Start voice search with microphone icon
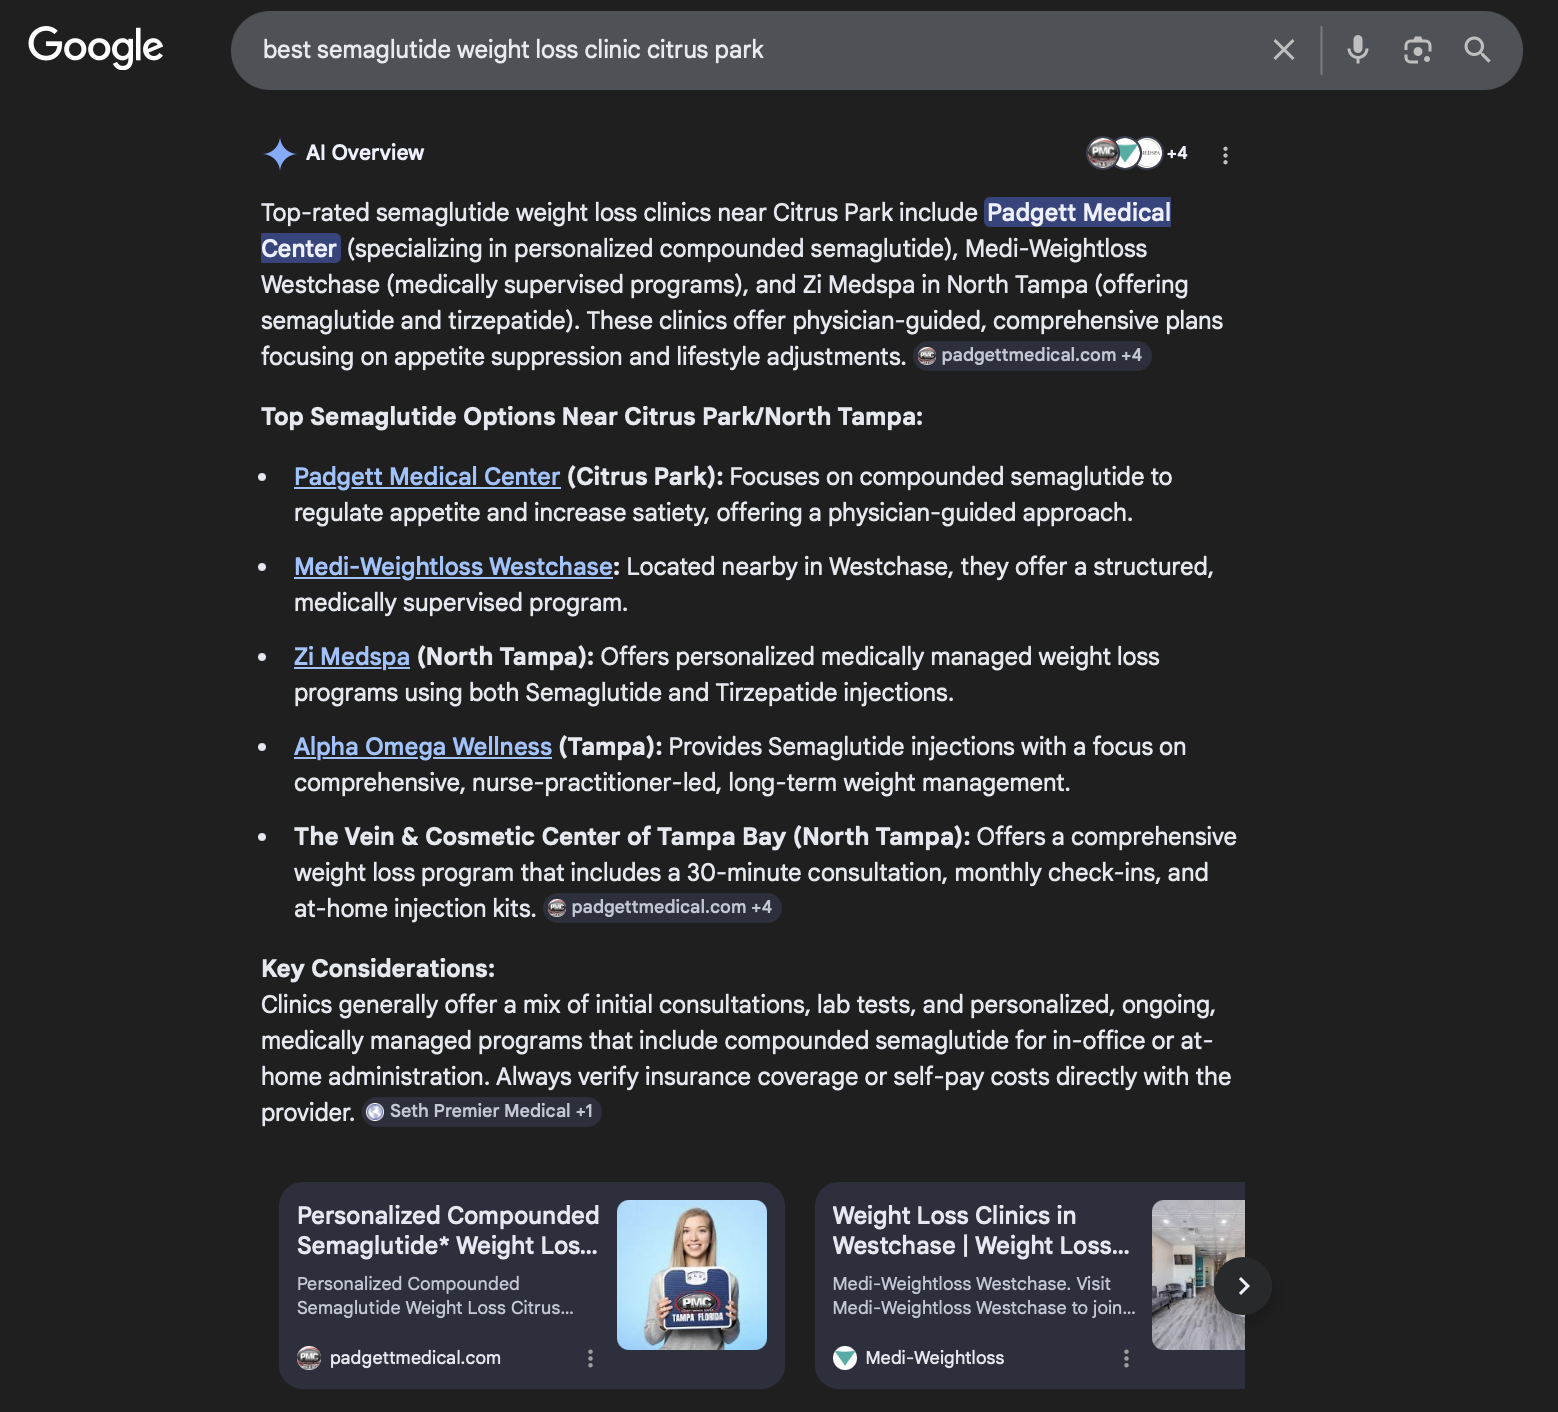 coord(1357,50)
